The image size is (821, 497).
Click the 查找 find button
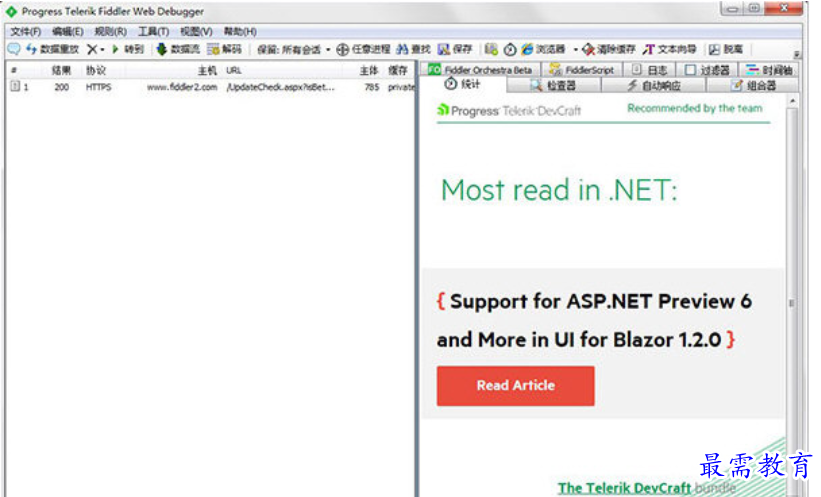pyautogui.click(x=413, y=49)
